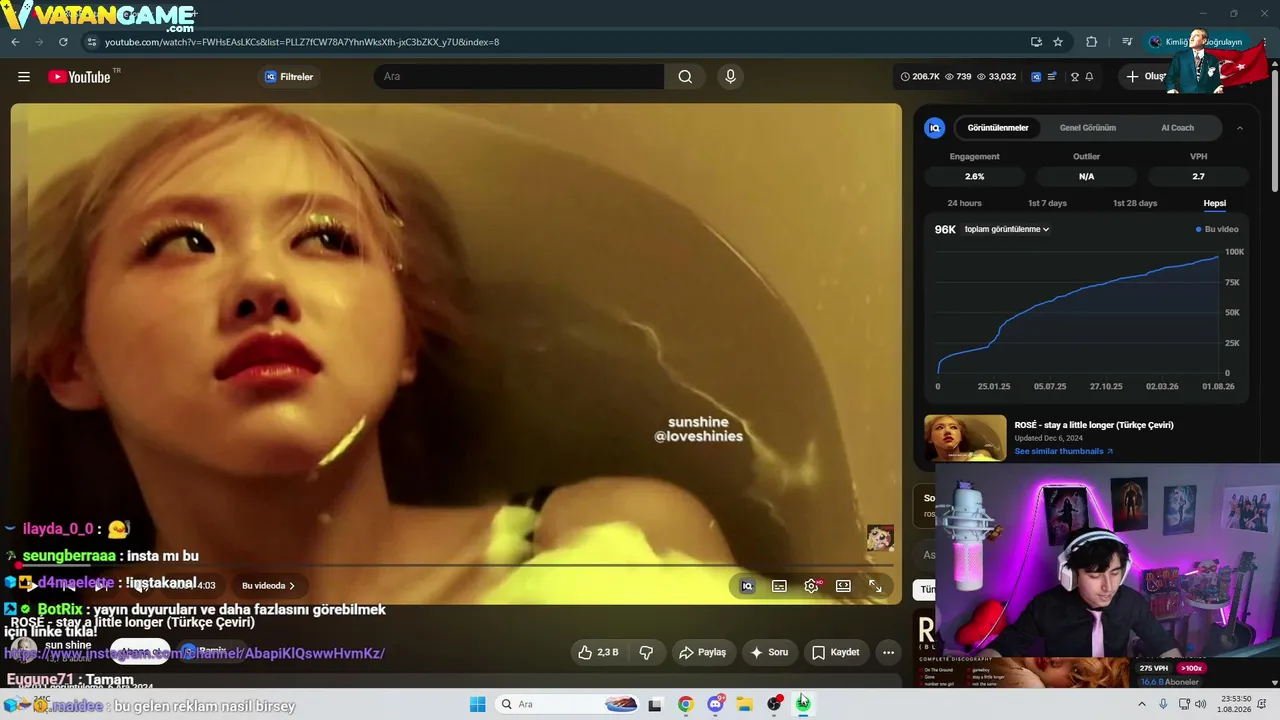Show hidden system tray icons chevron
The width and height of the screenshot is (1280, 720).
(1142, 704)
